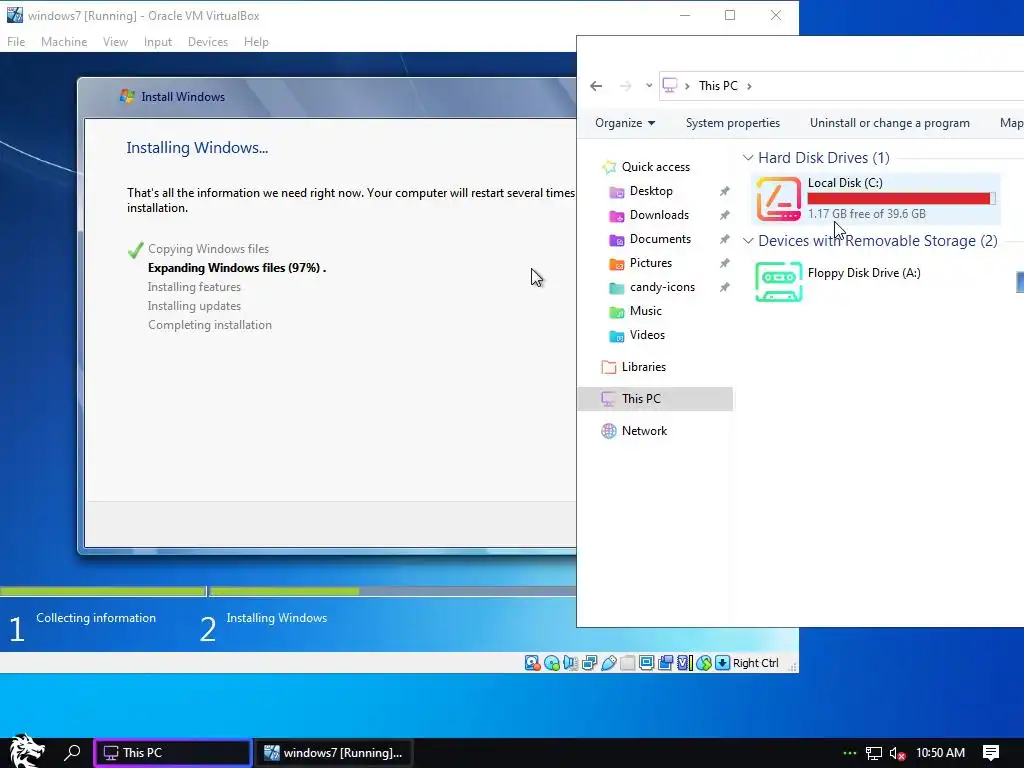Expand the chevron after This PC in address bar
The width and height of the screenshot is (1024, 768).
(749, 86)
